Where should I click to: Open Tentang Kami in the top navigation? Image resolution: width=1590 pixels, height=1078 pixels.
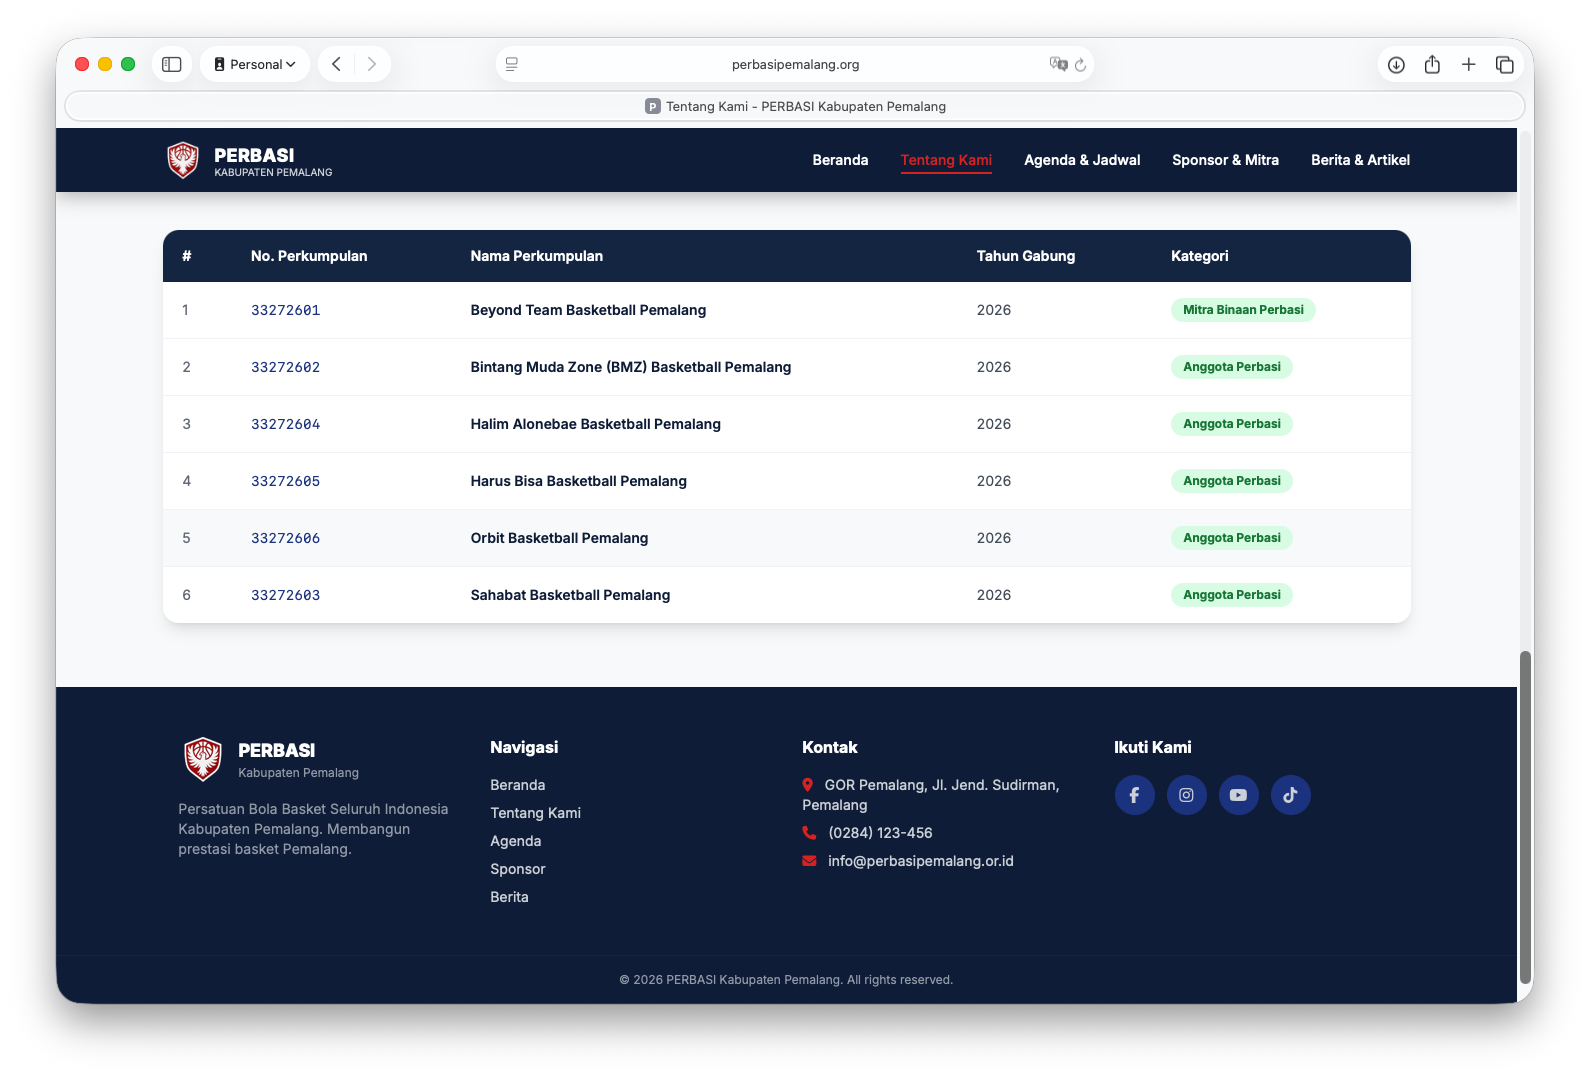tap(946, 160)
